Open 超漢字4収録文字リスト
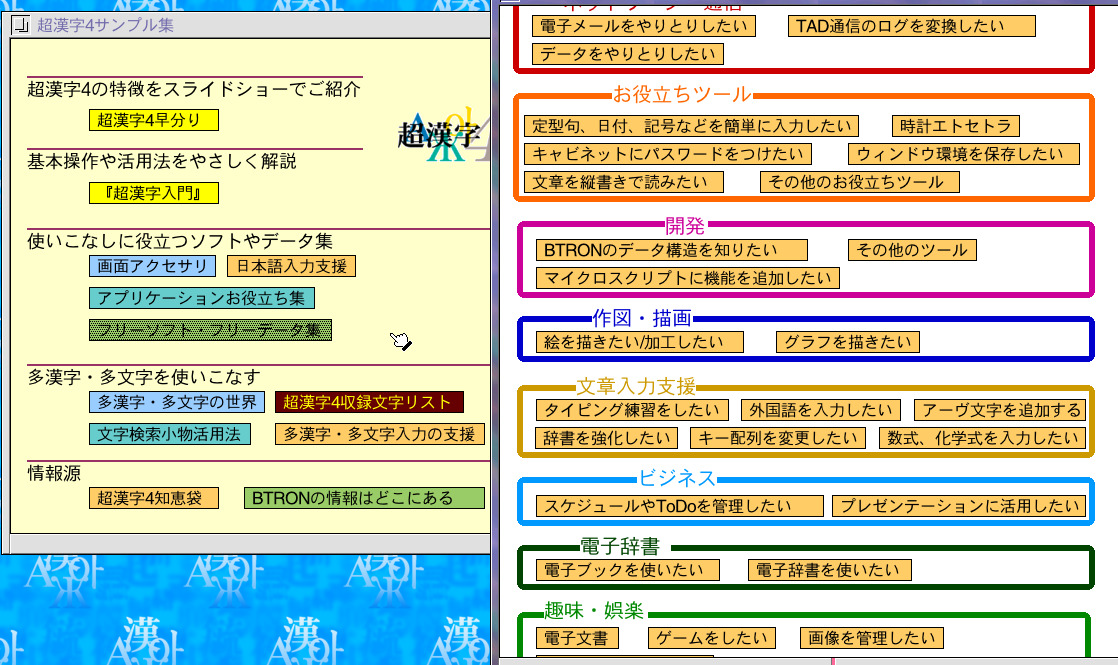 369,402
